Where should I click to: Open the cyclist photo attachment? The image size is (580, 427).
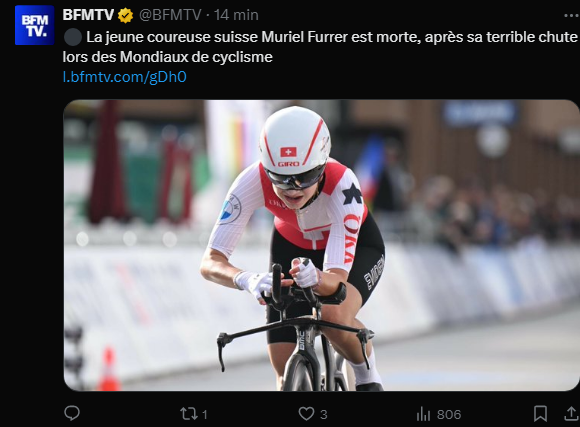tap(321, 245)
